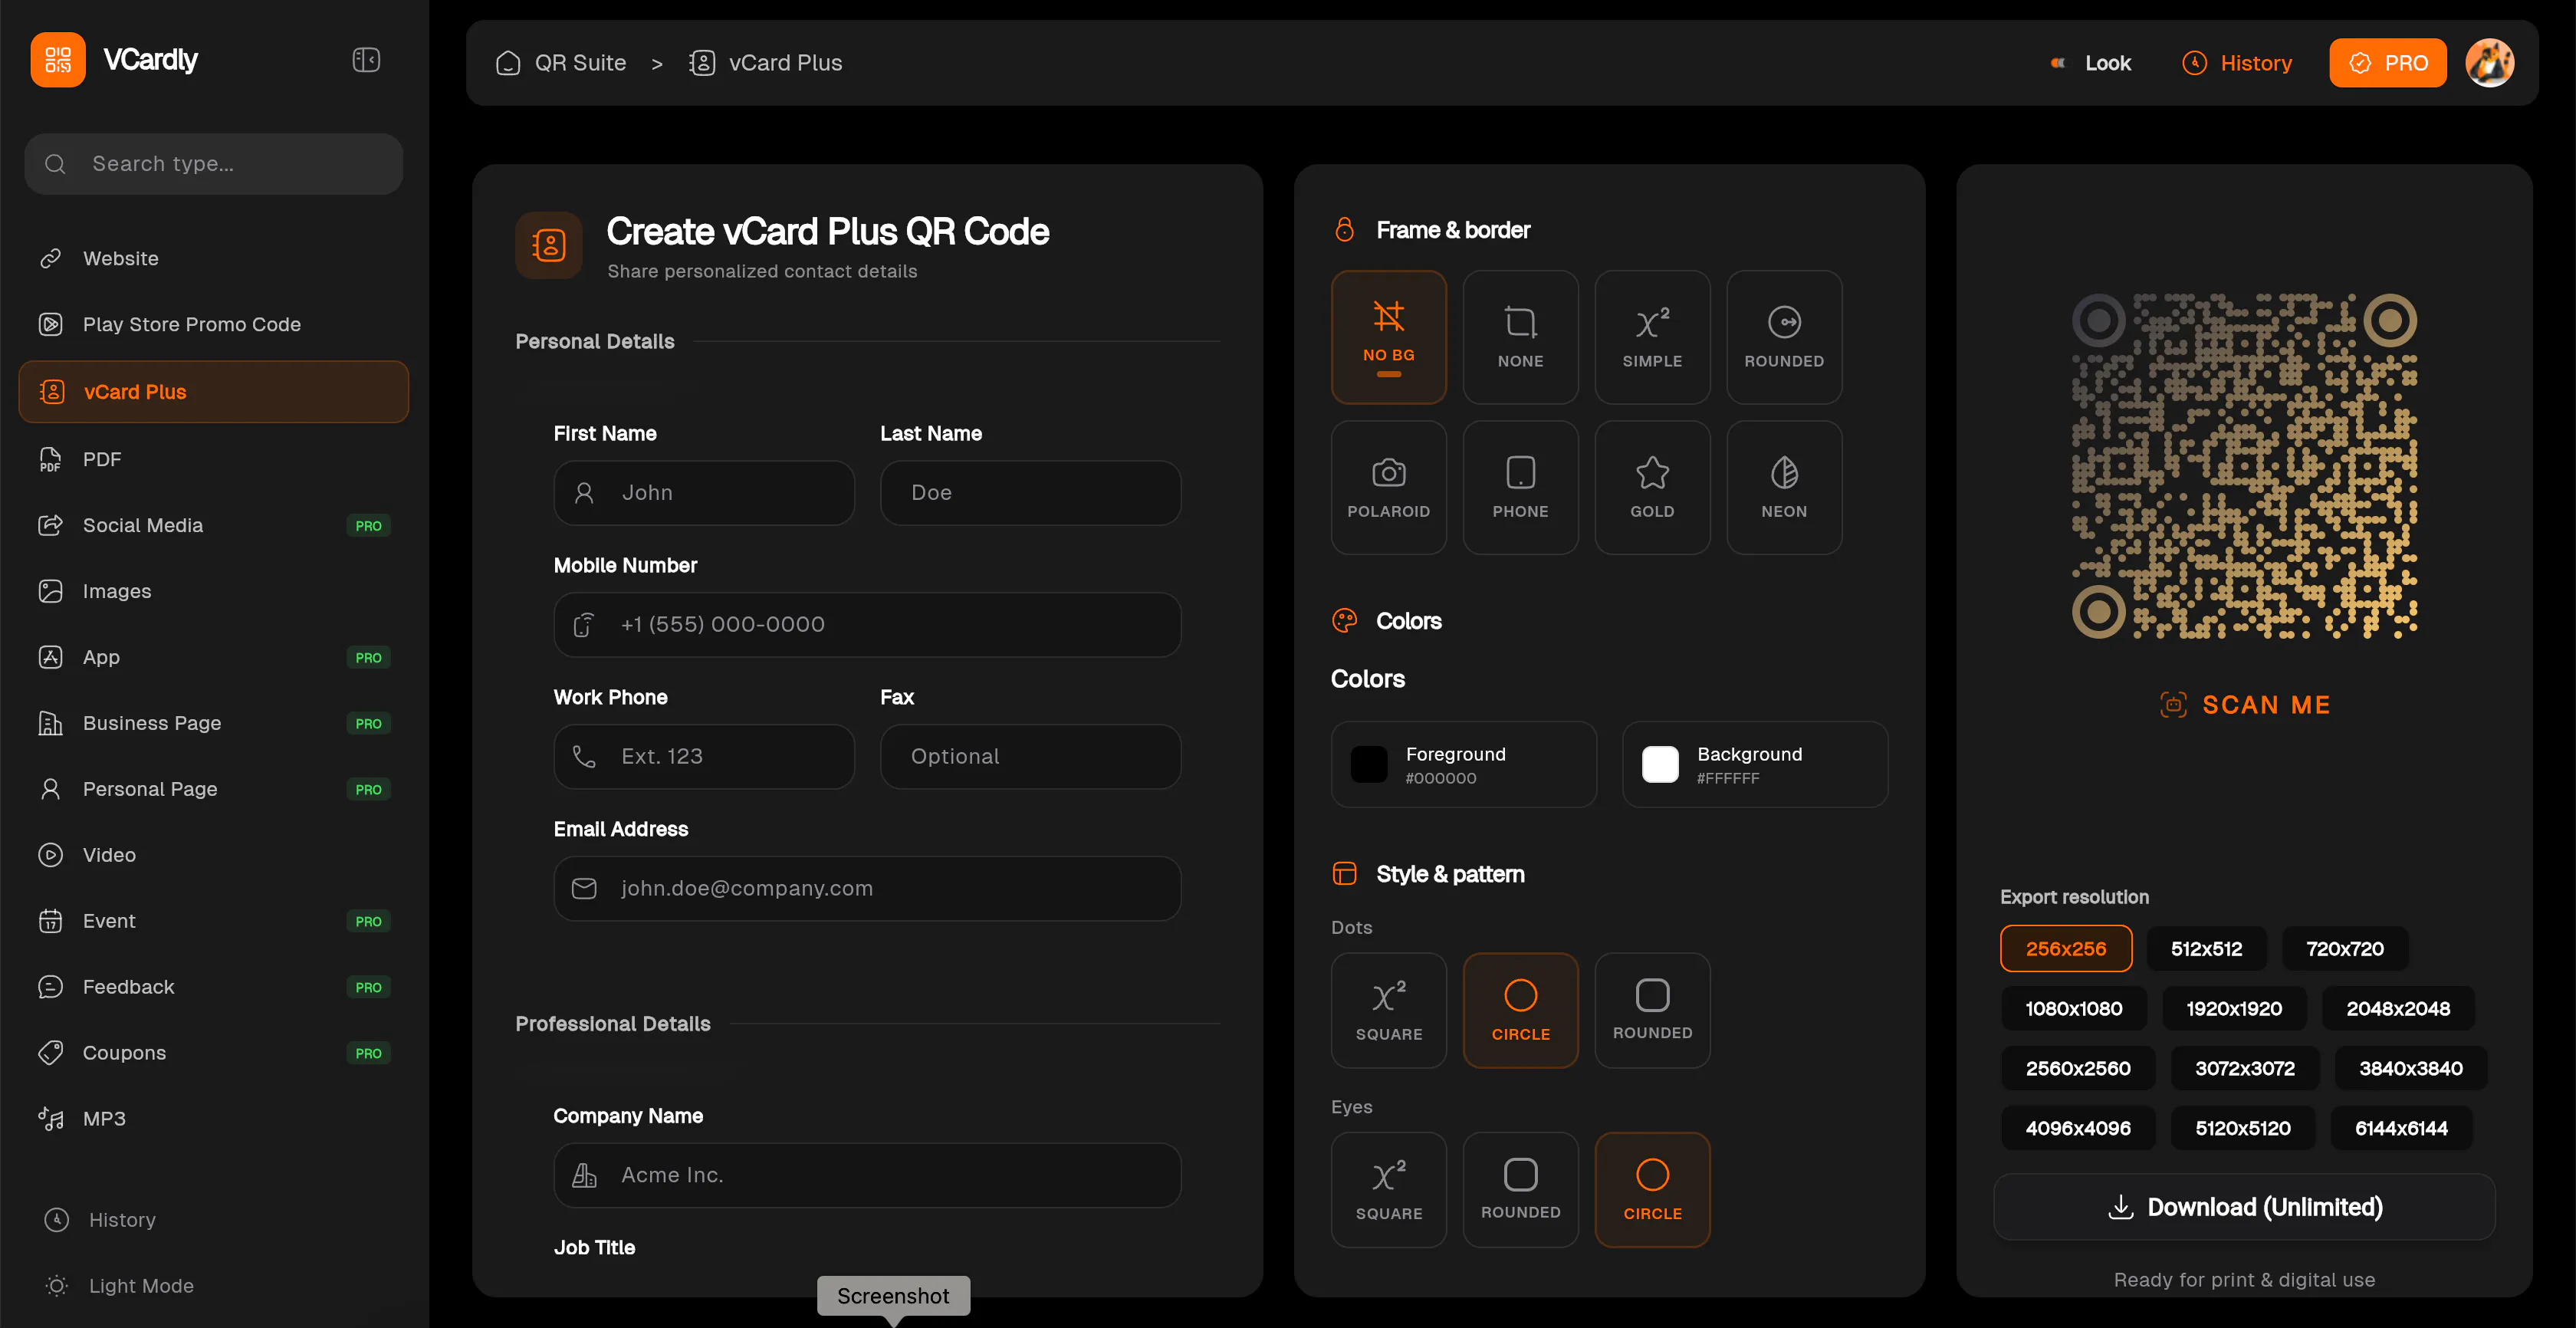The height and width of the screenshot is (1328, 2576).
Task: Open the user avatar profile
Action: click(2489, 63)
